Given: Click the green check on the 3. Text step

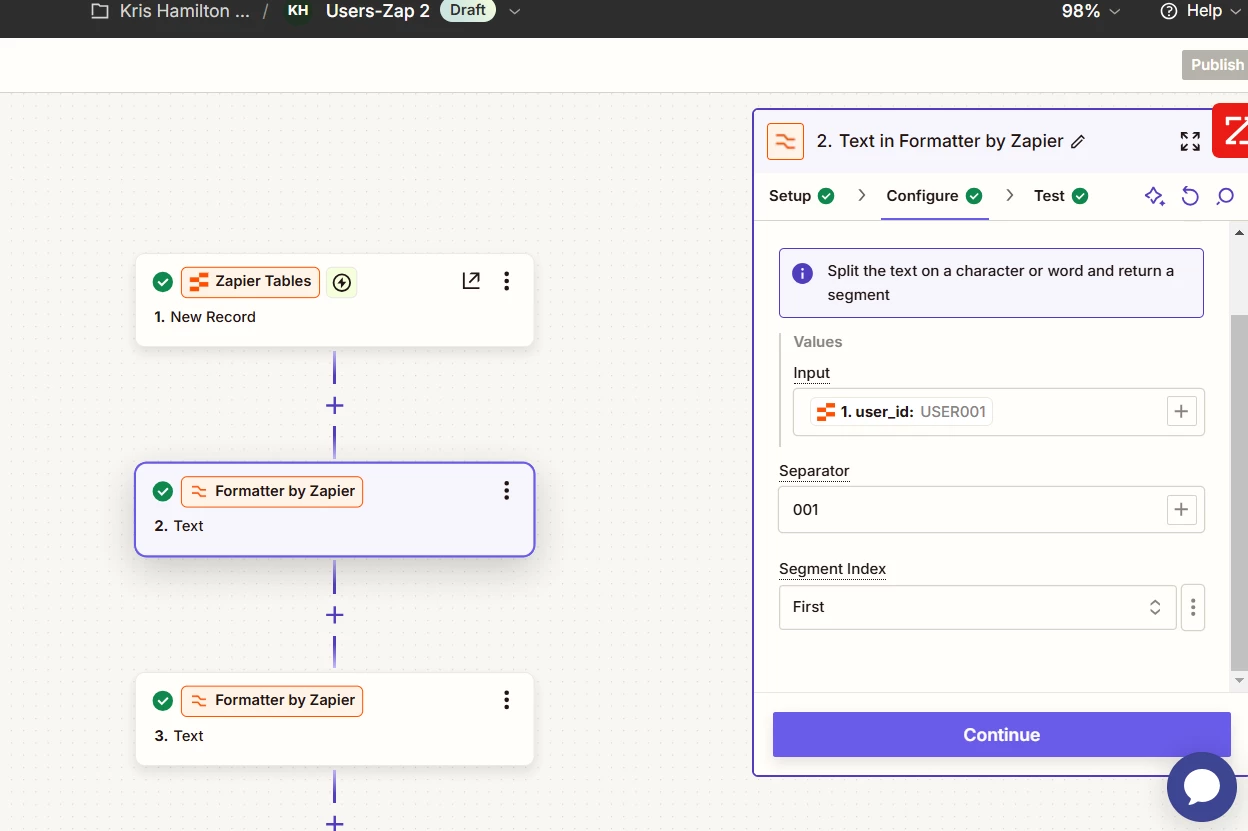Looking at the screenshot, I should (x=163, y=701).
